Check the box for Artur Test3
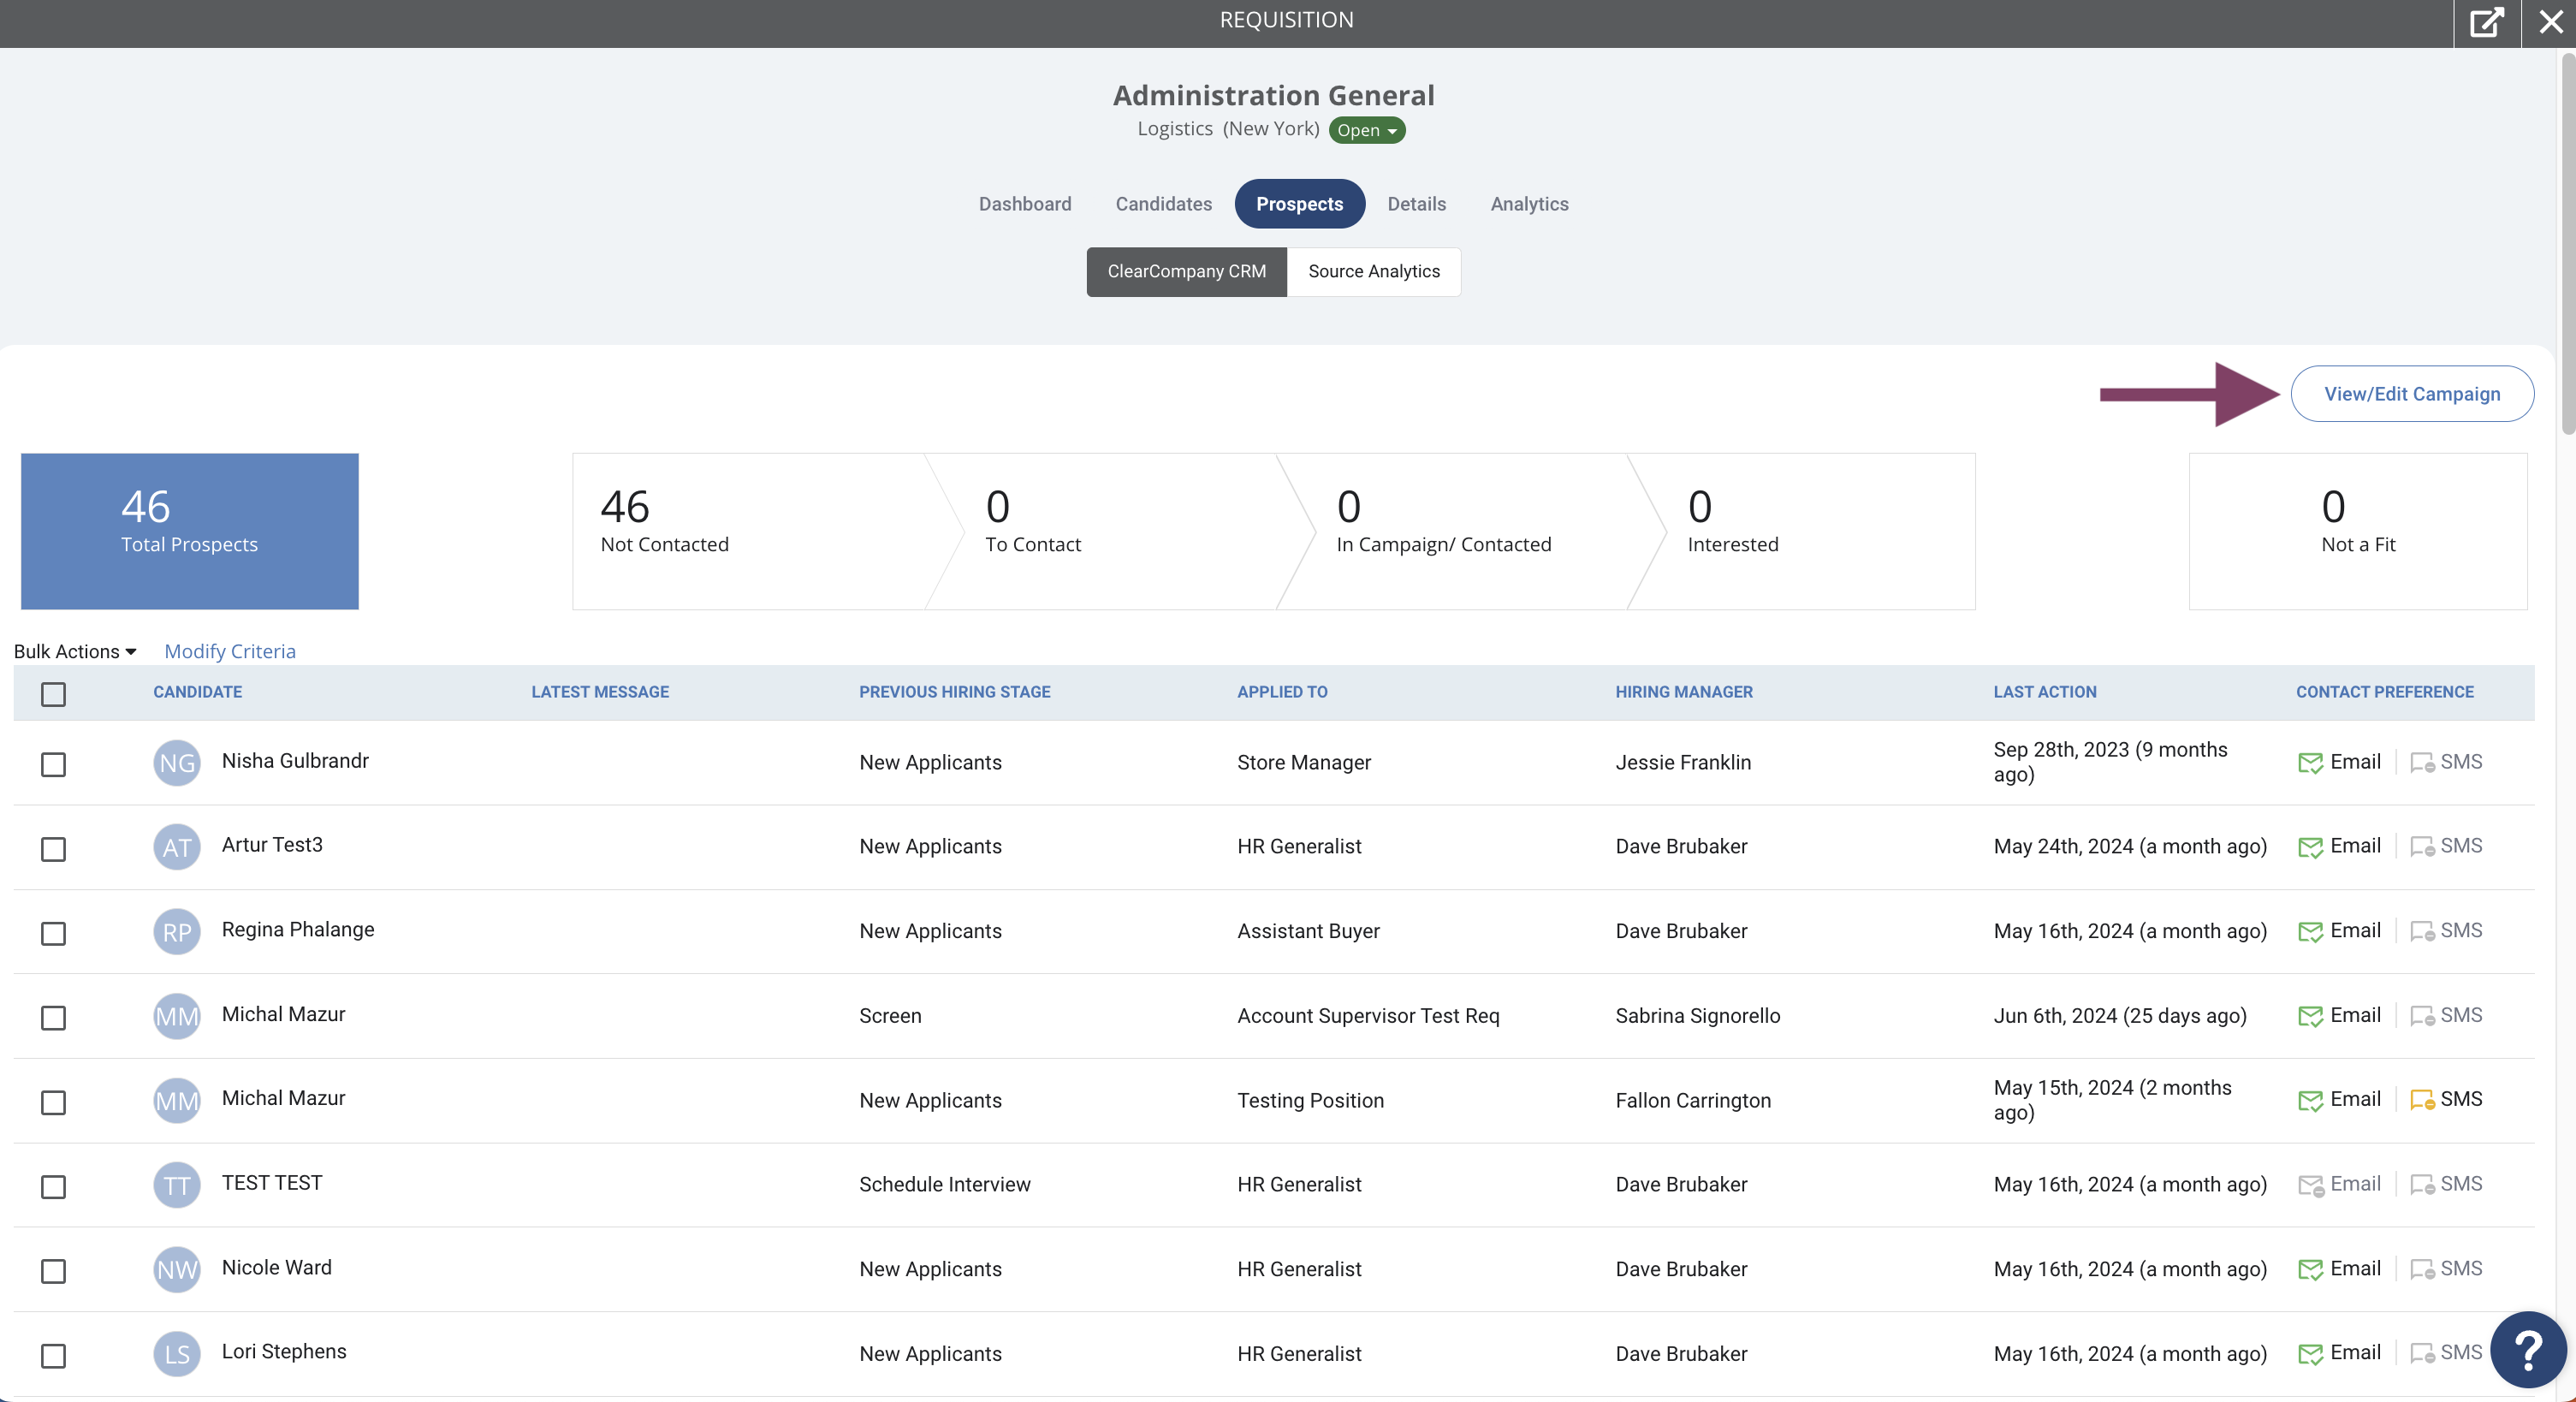This screenshot has height=1402, width=2576. (53, 849)
